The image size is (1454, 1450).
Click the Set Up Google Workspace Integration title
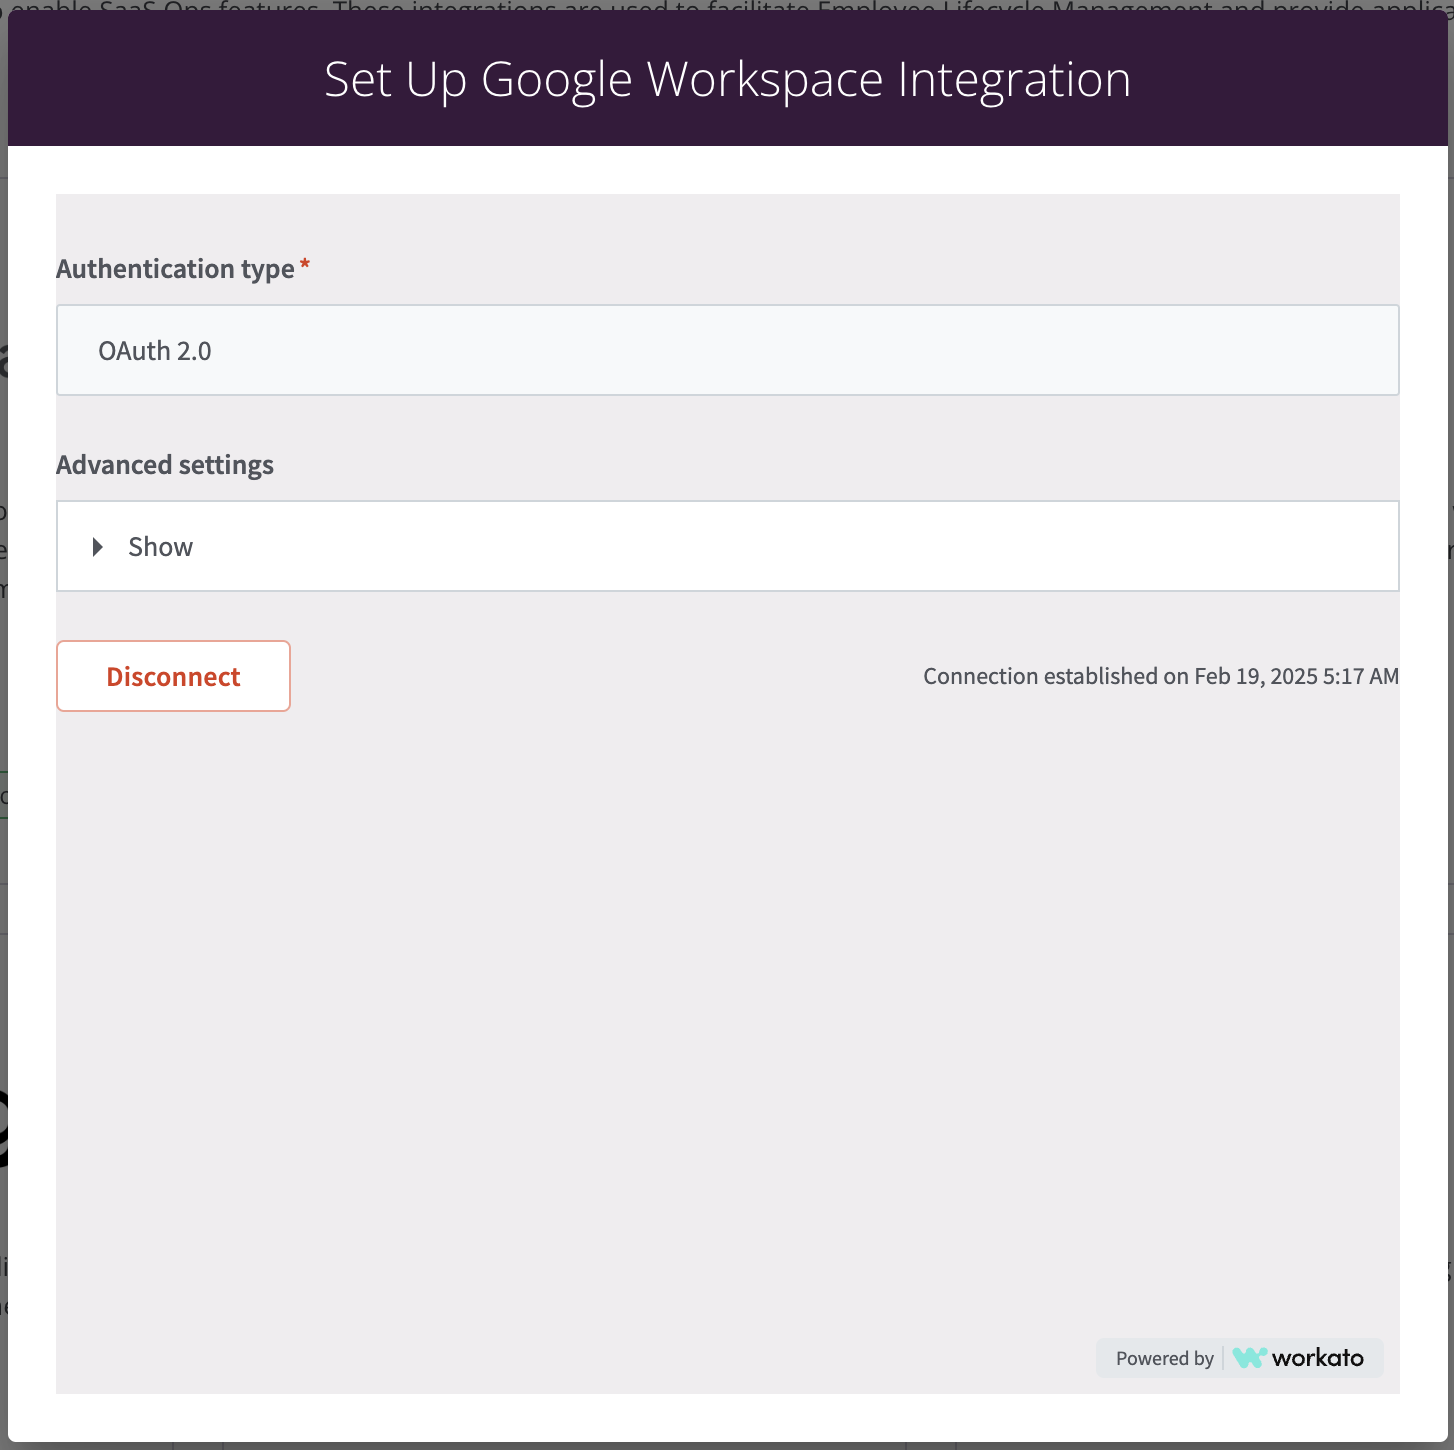click(727, 79)
